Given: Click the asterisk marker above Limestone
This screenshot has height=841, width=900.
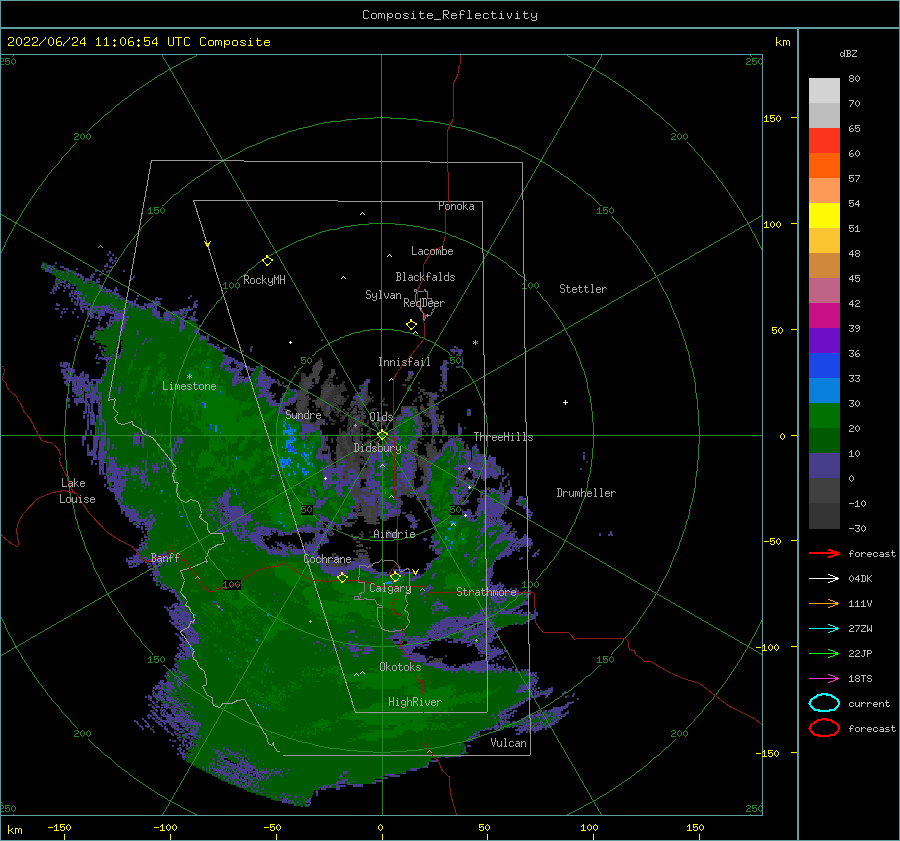Looking at the screenshot, I should click(189, 377).
